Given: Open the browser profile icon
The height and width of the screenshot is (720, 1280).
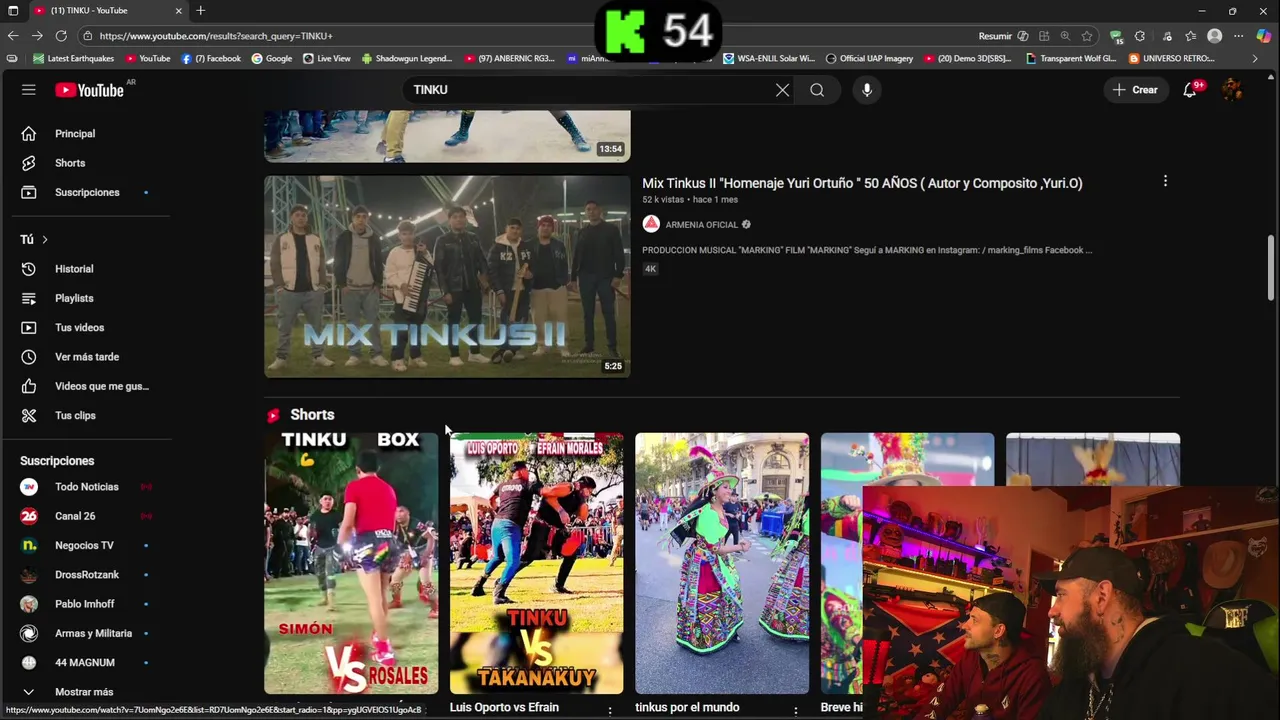Looking at the screenshot, I should coord(1214,36).
